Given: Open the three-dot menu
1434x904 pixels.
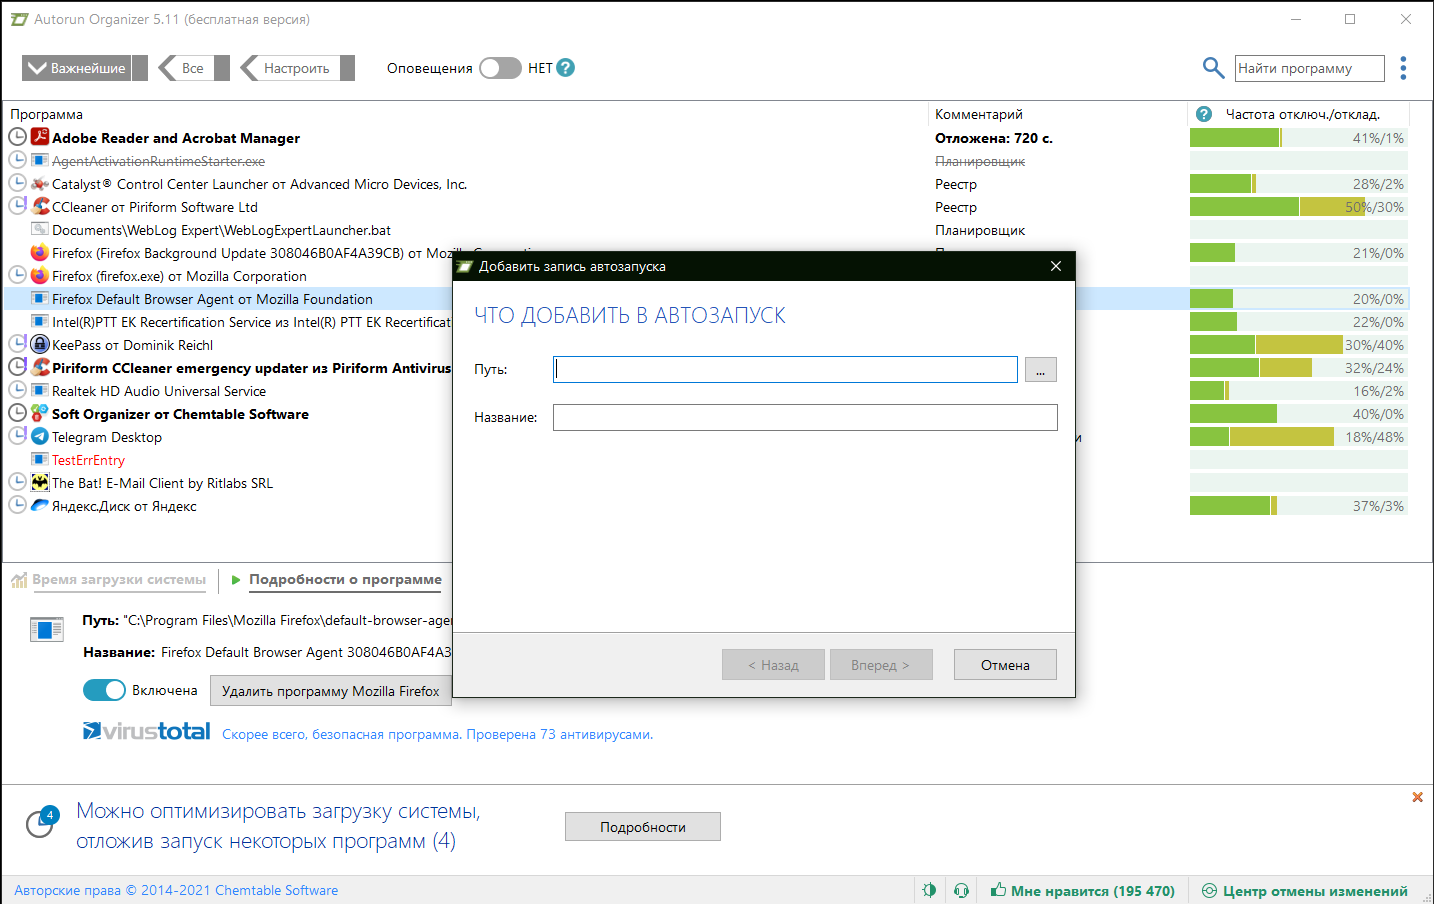Looking at the screenshot, I should 1404,68.
